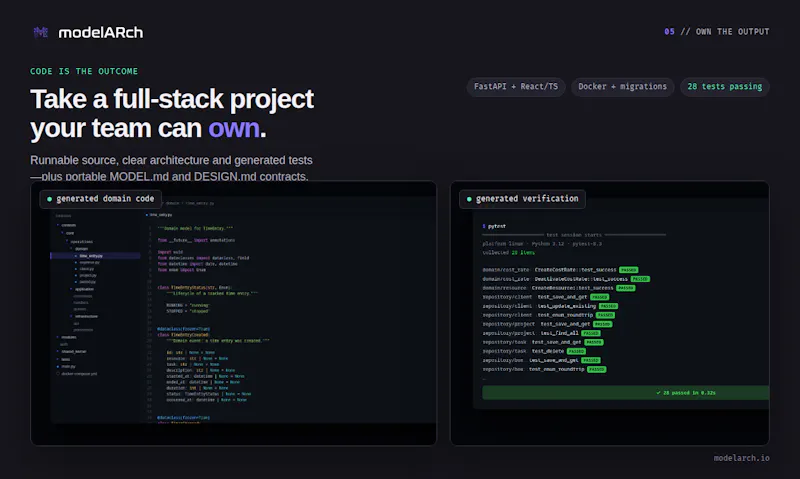
Task: Click the 'generated verification' badge
Action: coord(522,199)
